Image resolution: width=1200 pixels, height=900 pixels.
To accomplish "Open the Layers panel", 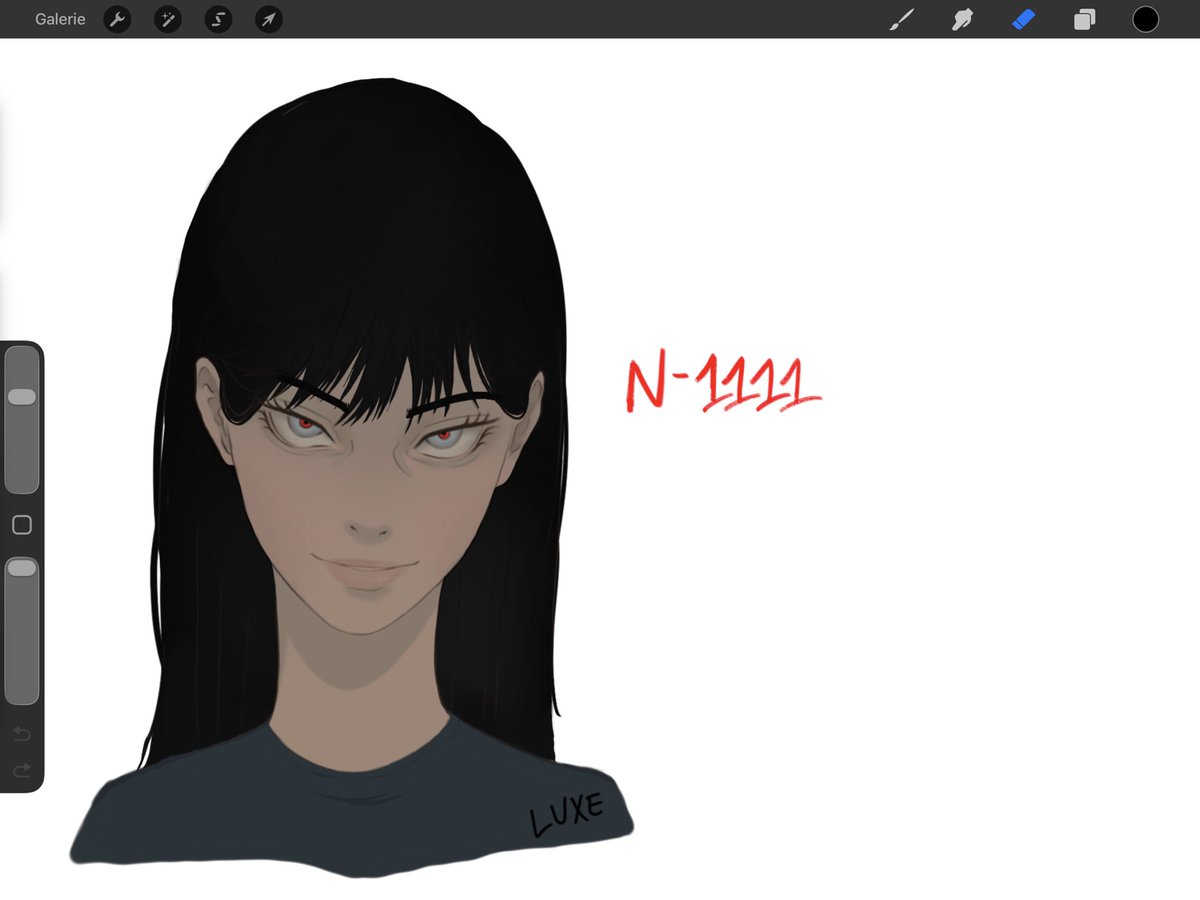I will 1085,19.
